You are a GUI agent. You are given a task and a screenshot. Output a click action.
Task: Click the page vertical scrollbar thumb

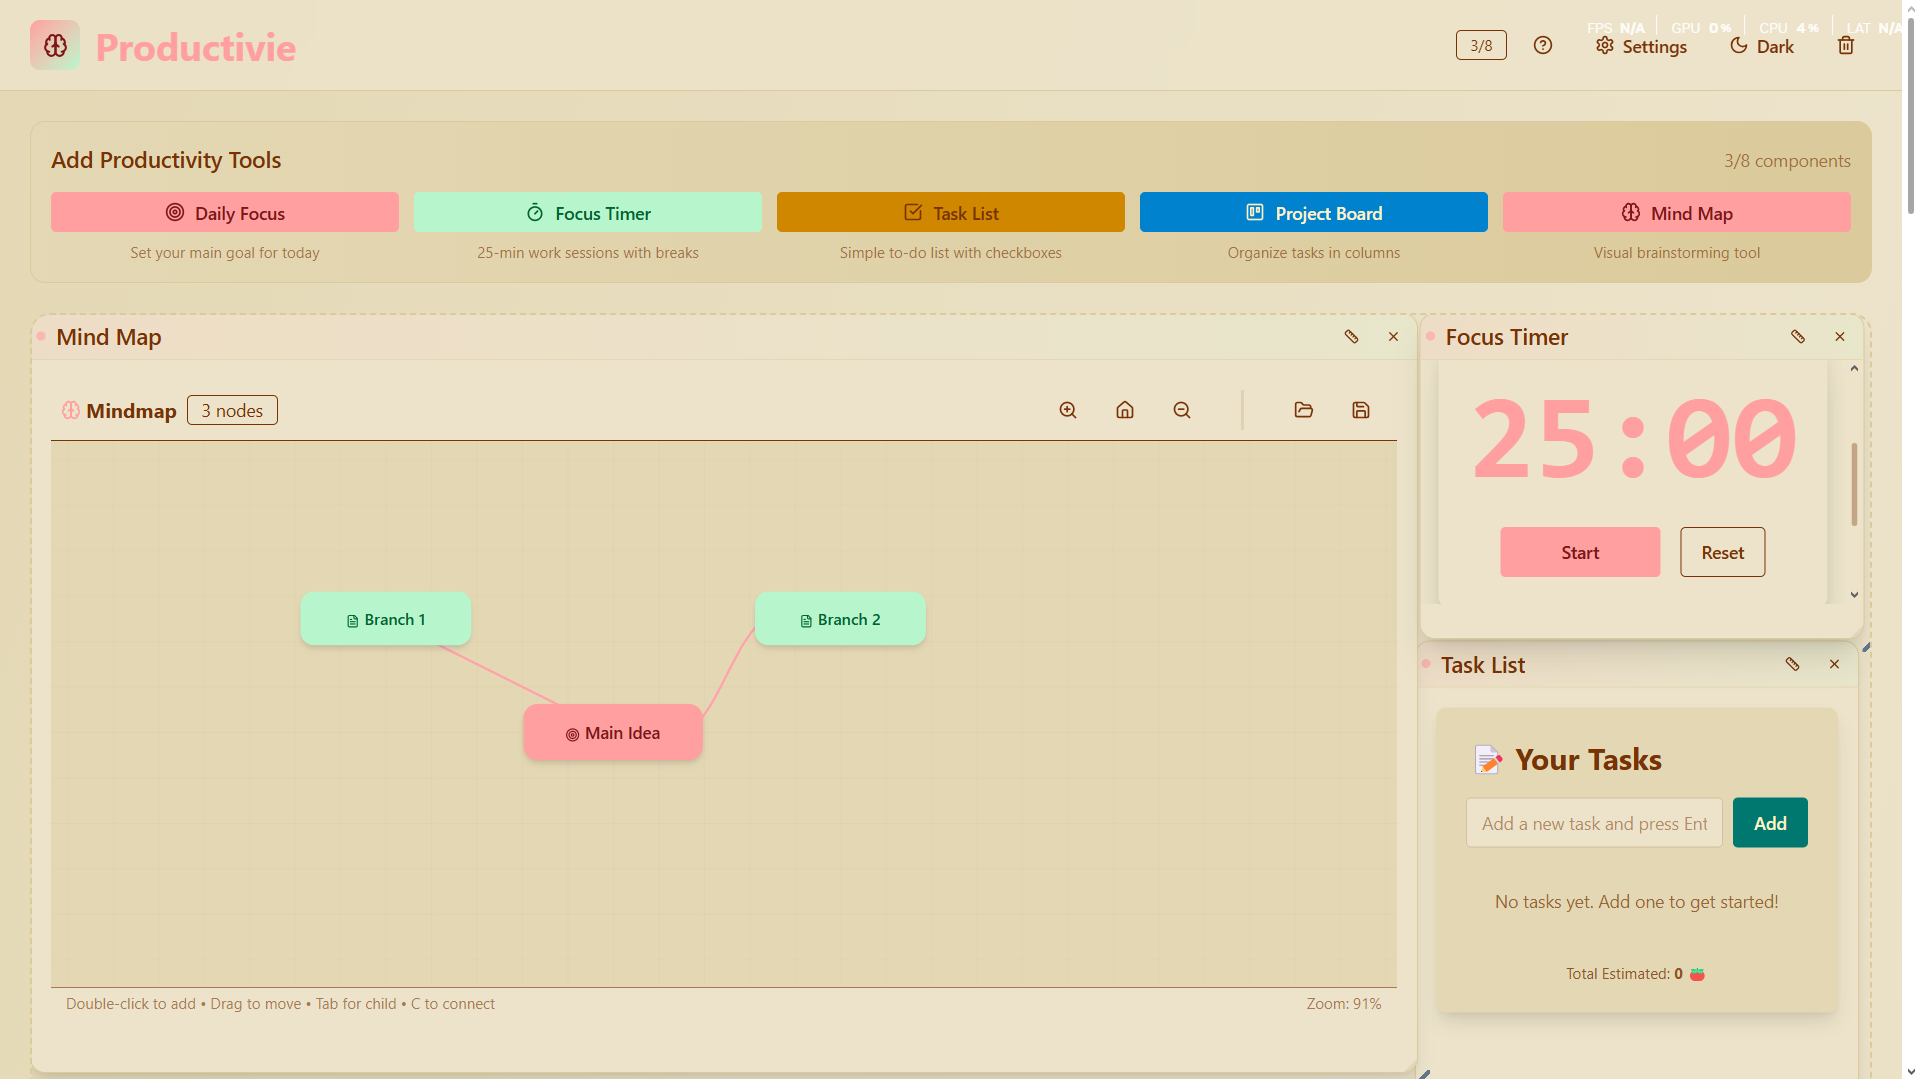pyautogui.click(x=1910, y=115)
